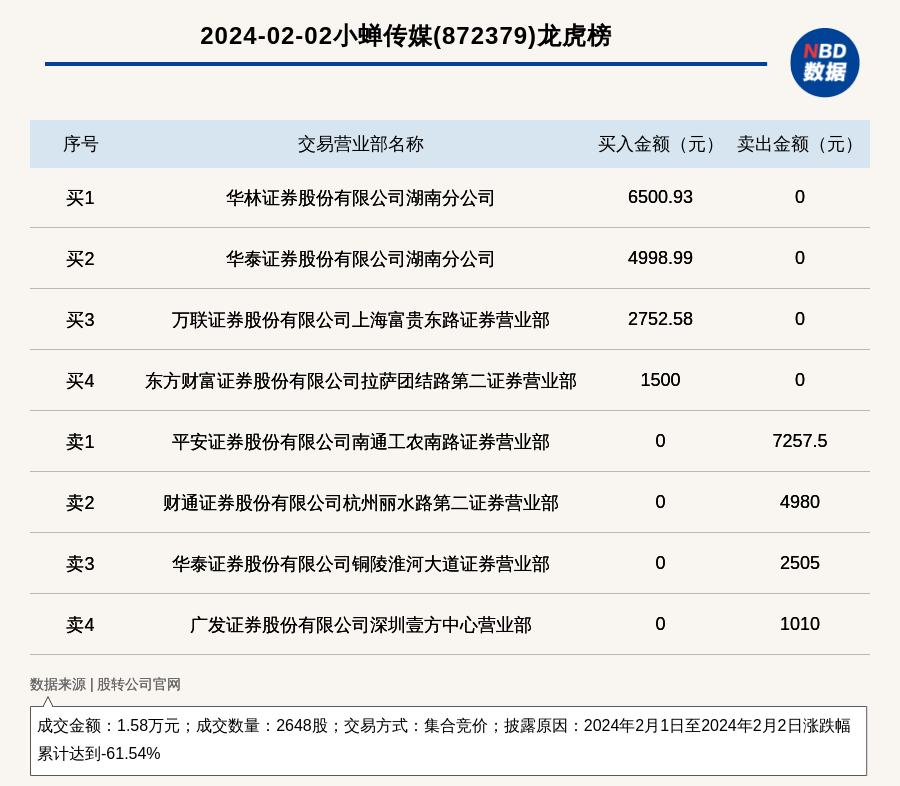Click the 卖出金额（元） column header
900x786 pixels.
pyautogui.click(x=800, y=144)
